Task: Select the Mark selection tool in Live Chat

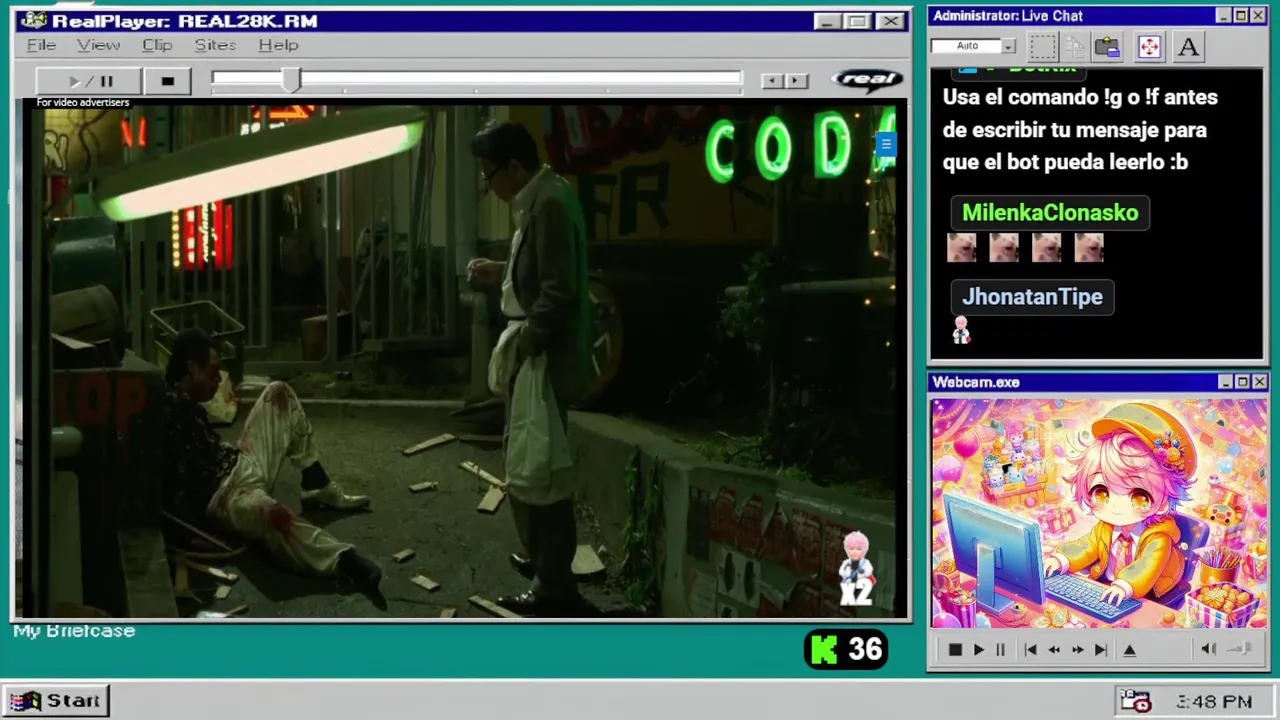Action: click(1042, 47)
